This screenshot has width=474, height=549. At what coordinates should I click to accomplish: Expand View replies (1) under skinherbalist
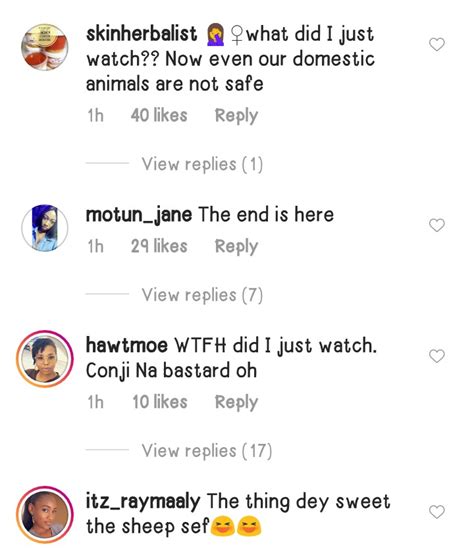coord(202,164)
